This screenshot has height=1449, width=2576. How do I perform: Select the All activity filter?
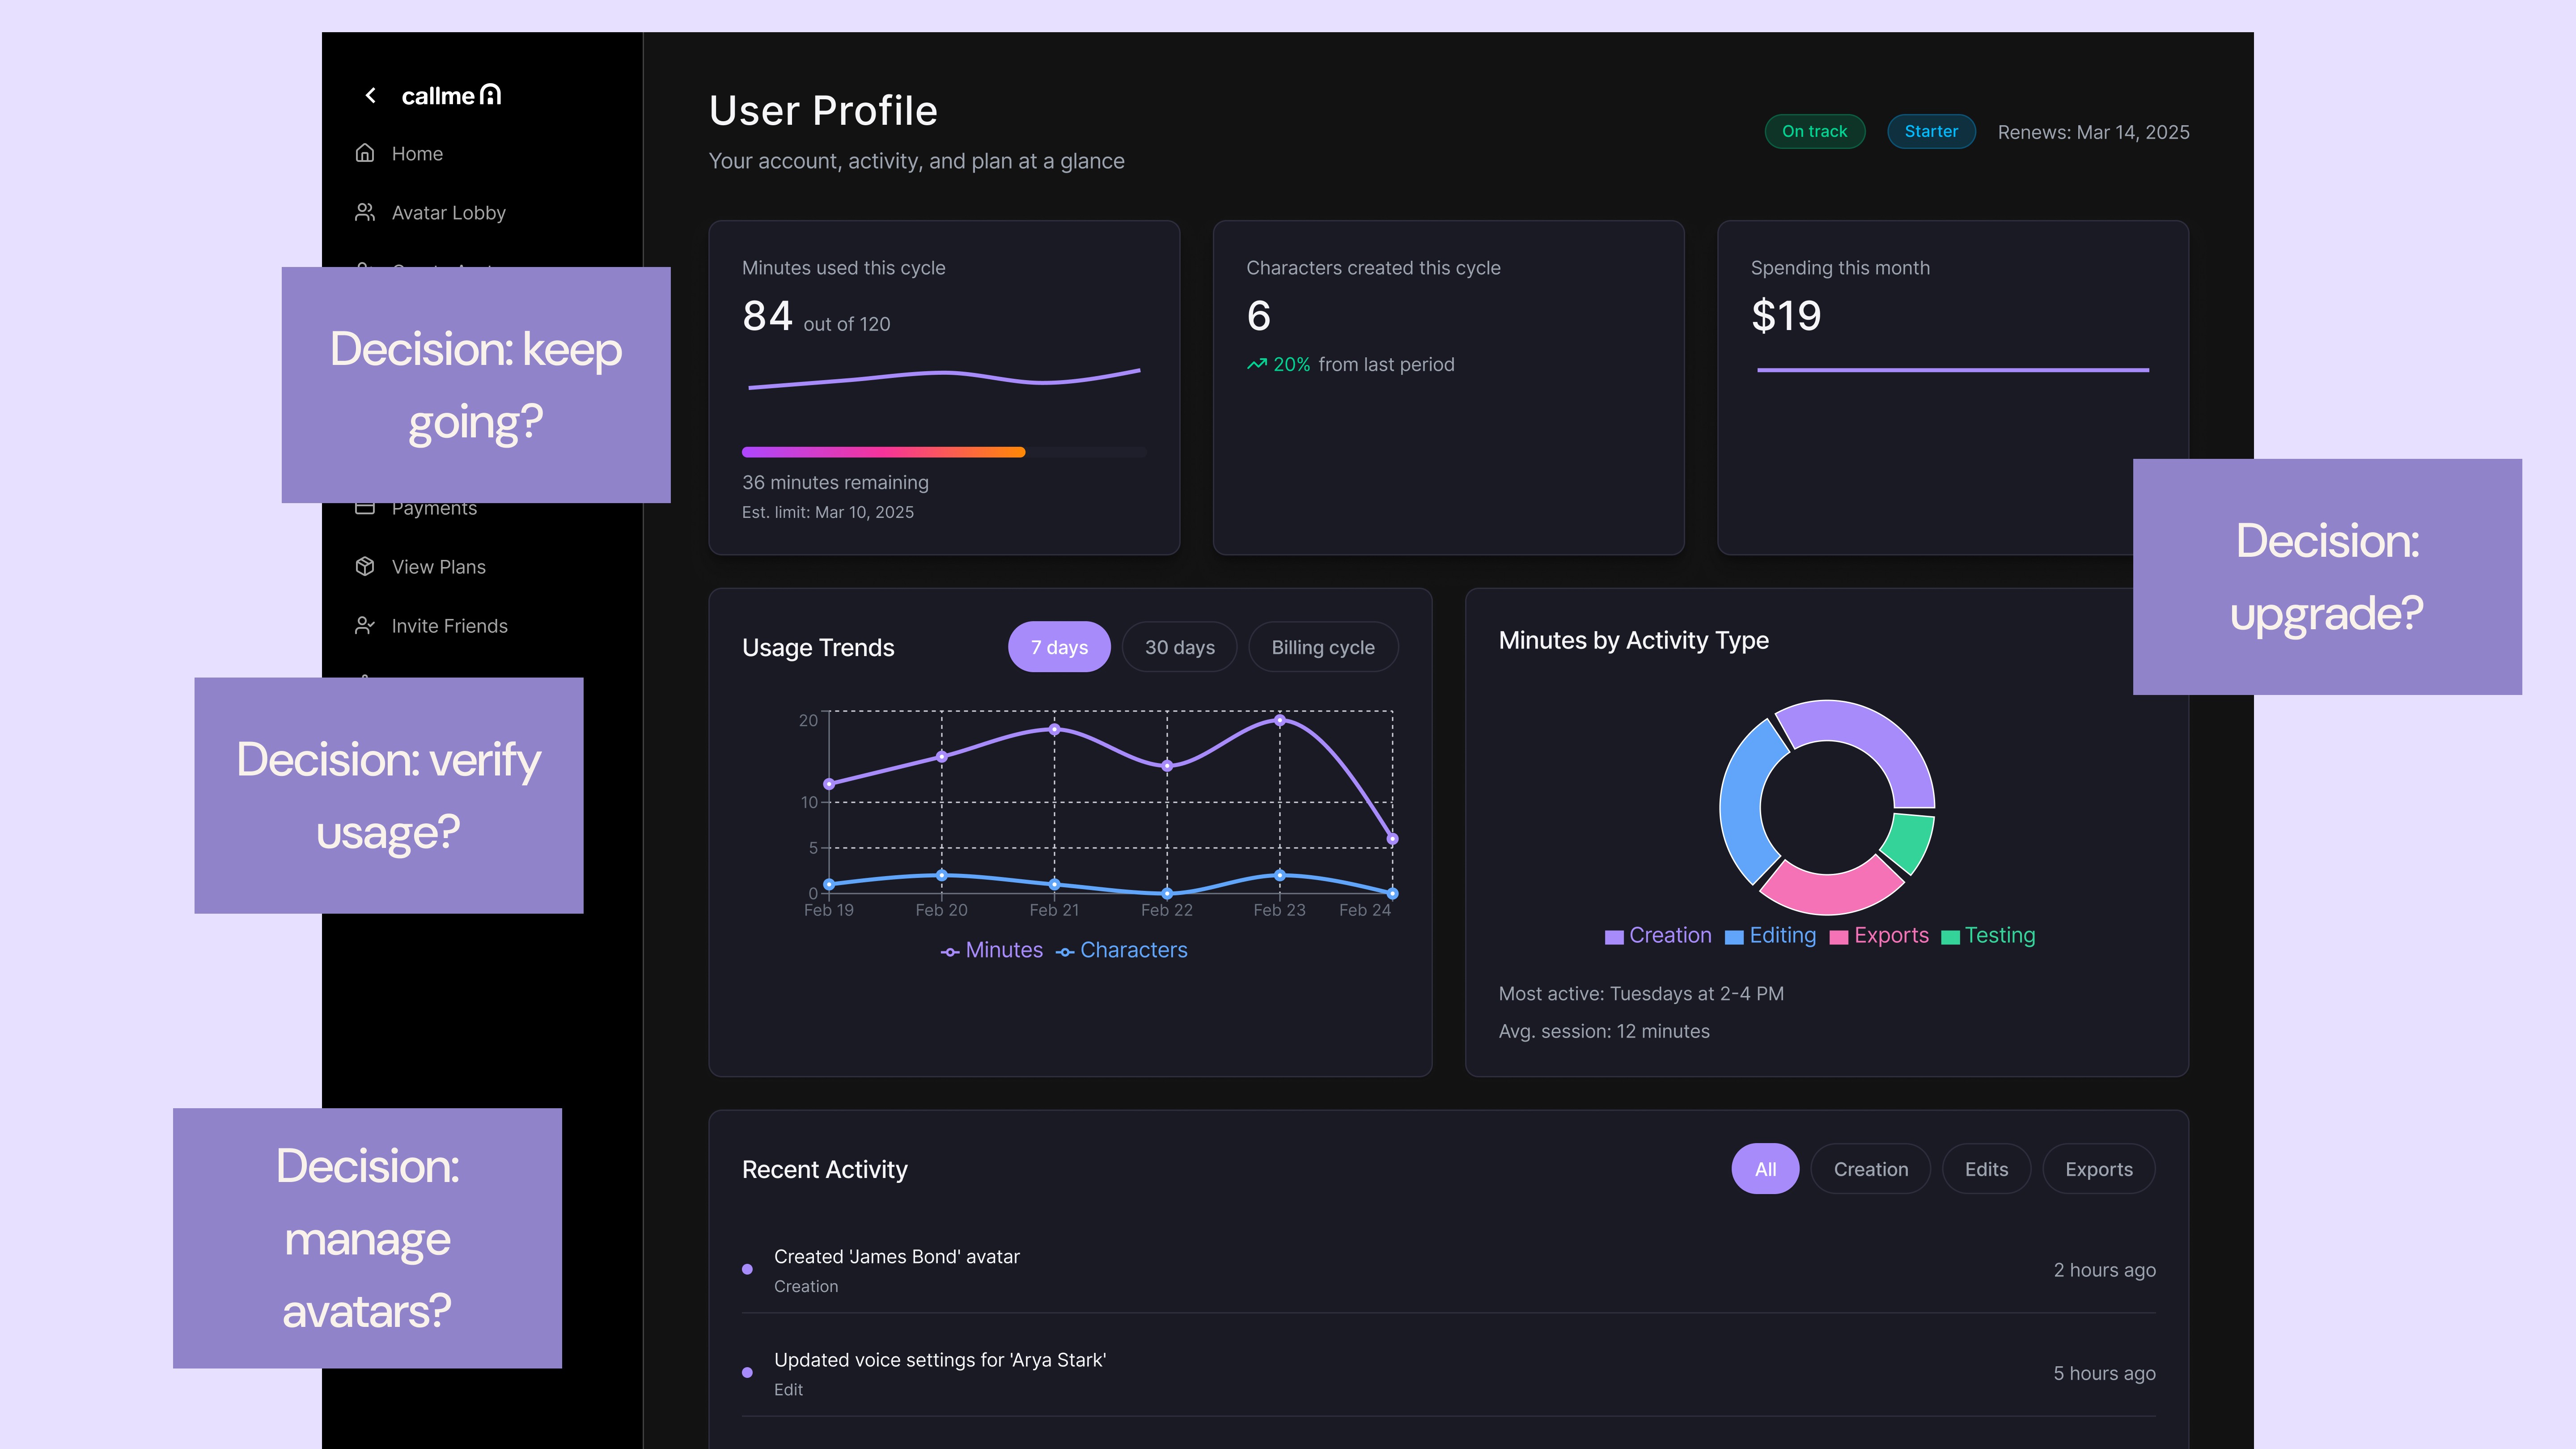[x=1765, y=1169]
